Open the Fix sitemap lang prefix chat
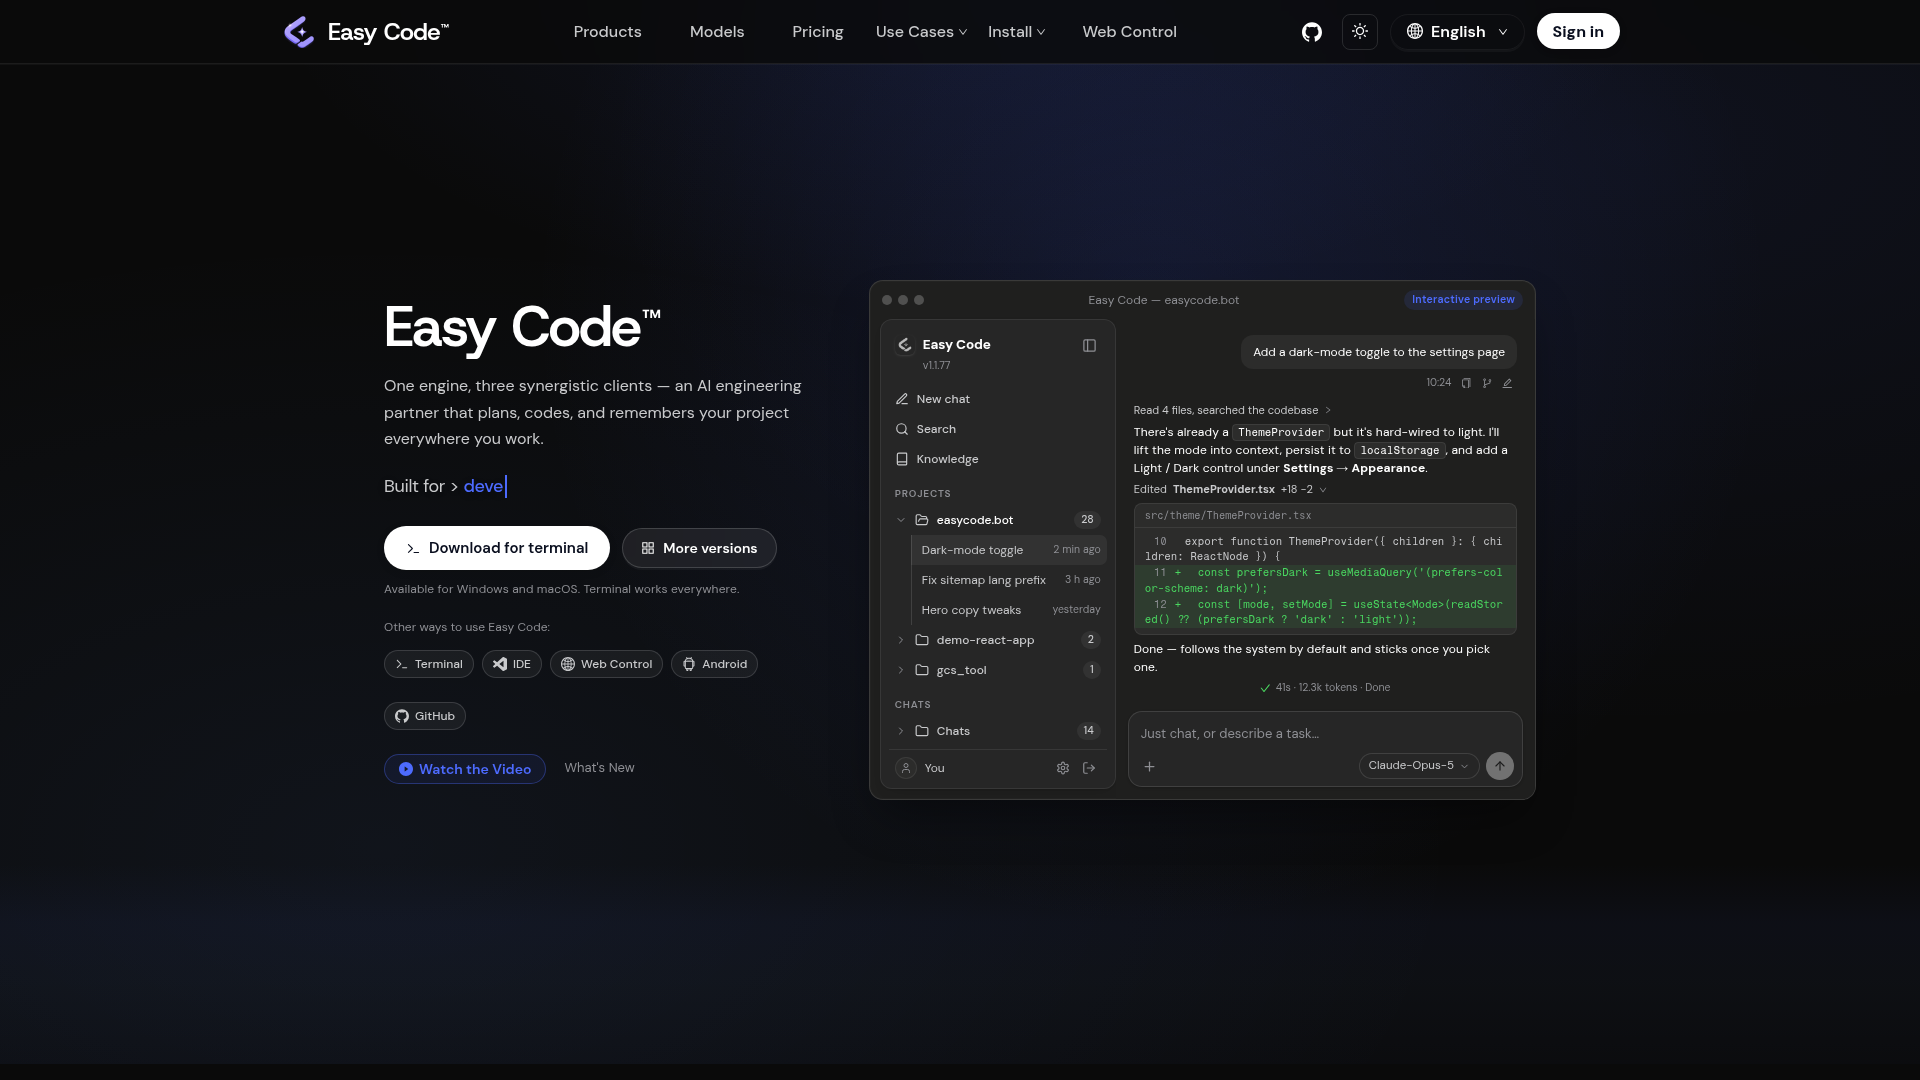1920x1080 pixels. pyautogui.click(x=1009, y=580)
